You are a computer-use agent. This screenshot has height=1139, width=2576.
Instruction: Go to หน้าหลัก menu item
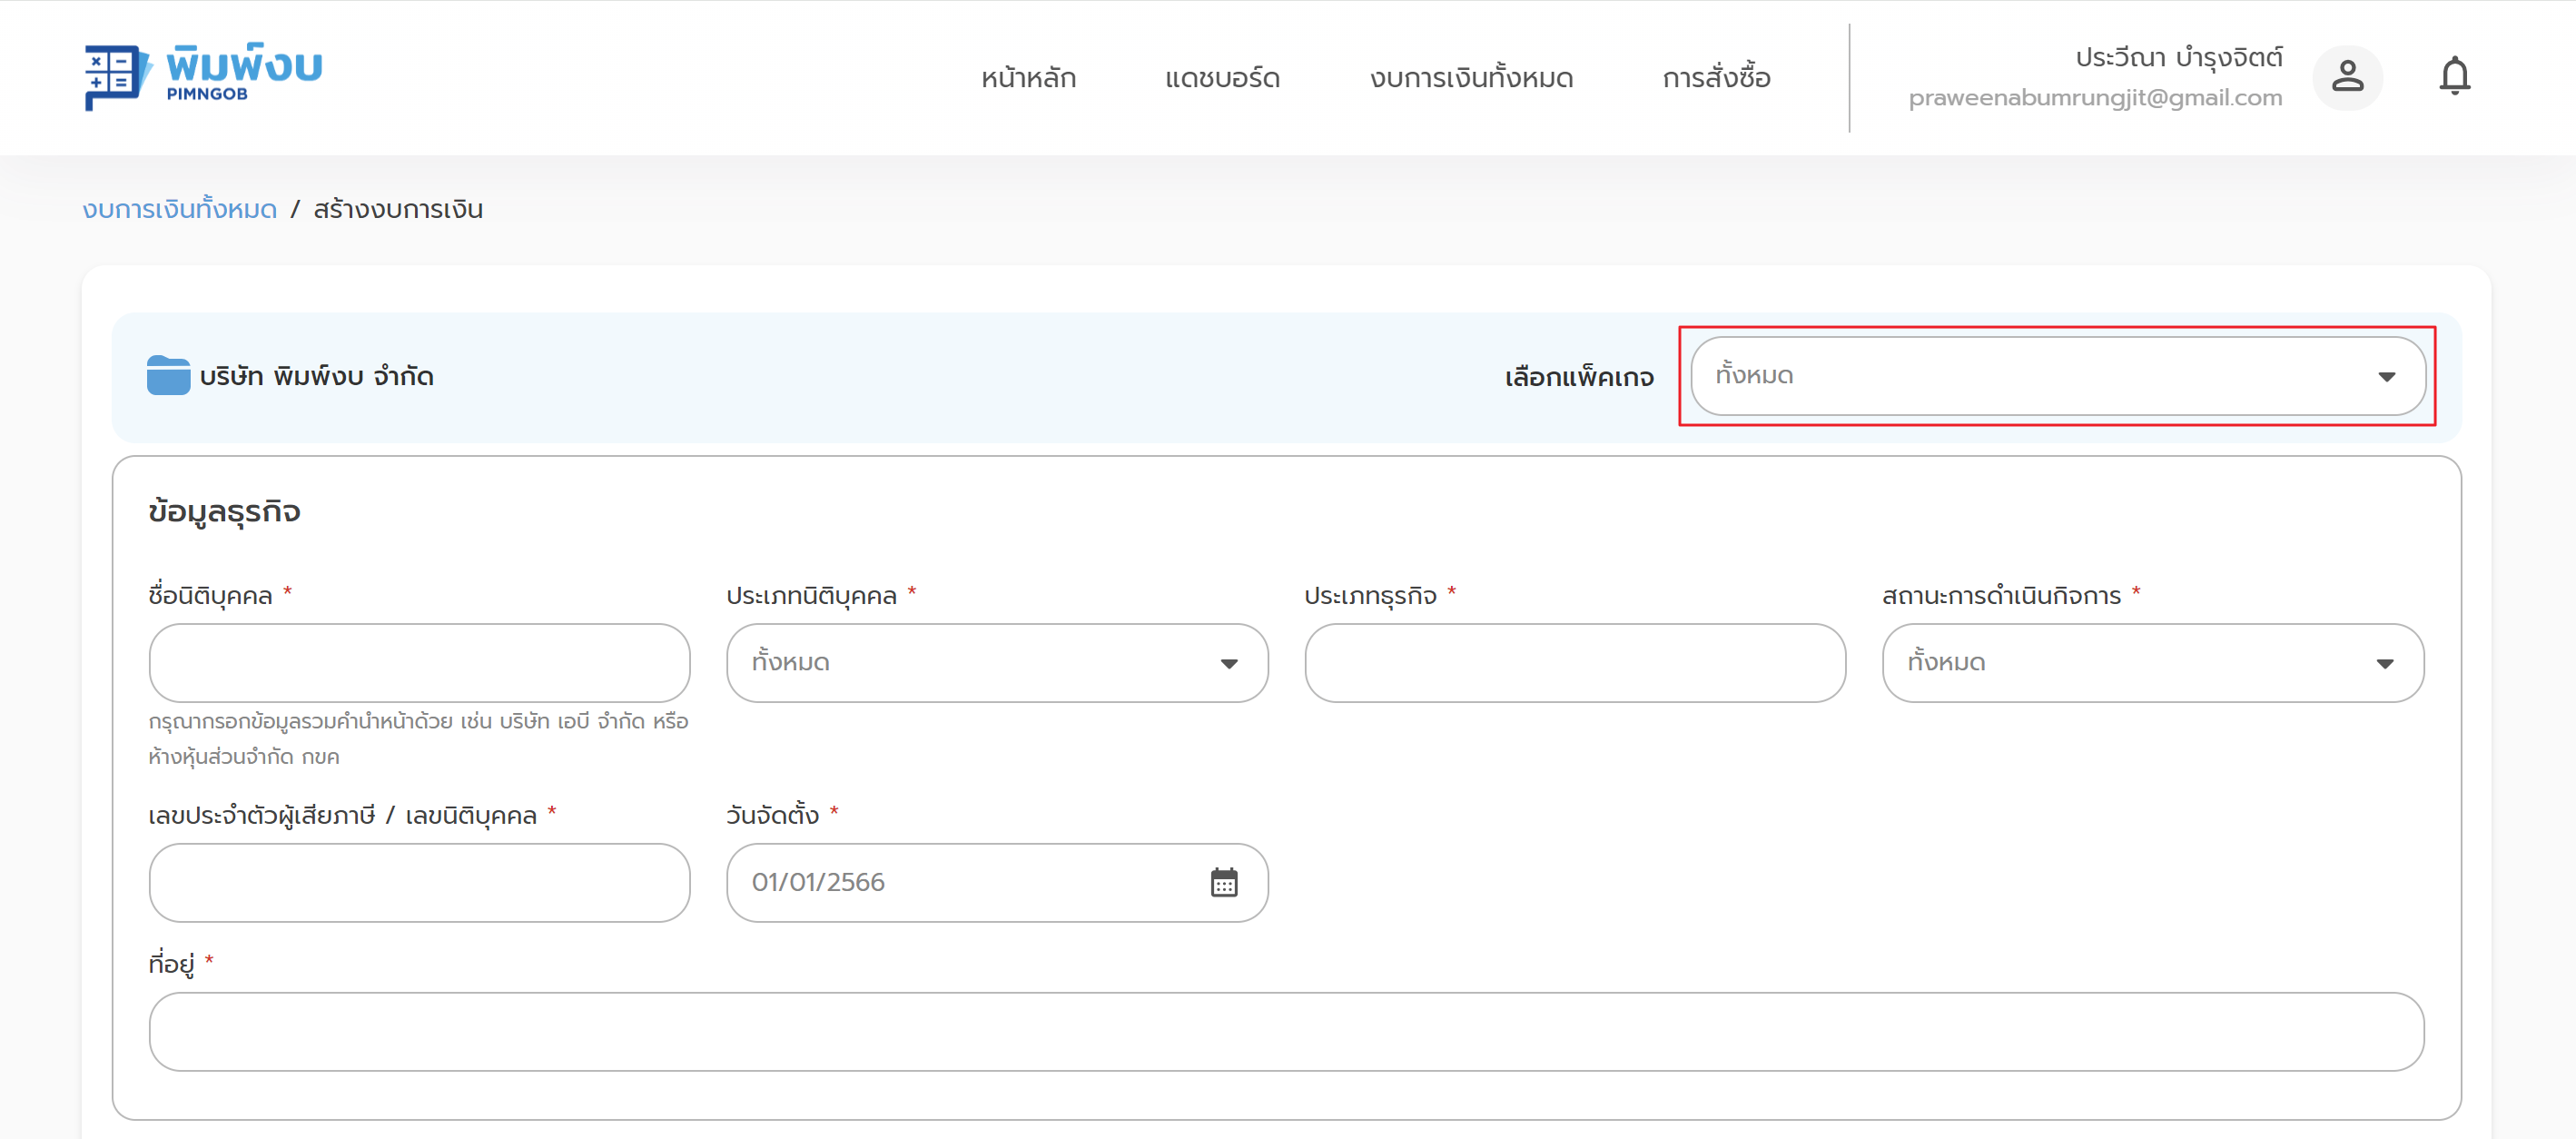(x=1027, y=78)
